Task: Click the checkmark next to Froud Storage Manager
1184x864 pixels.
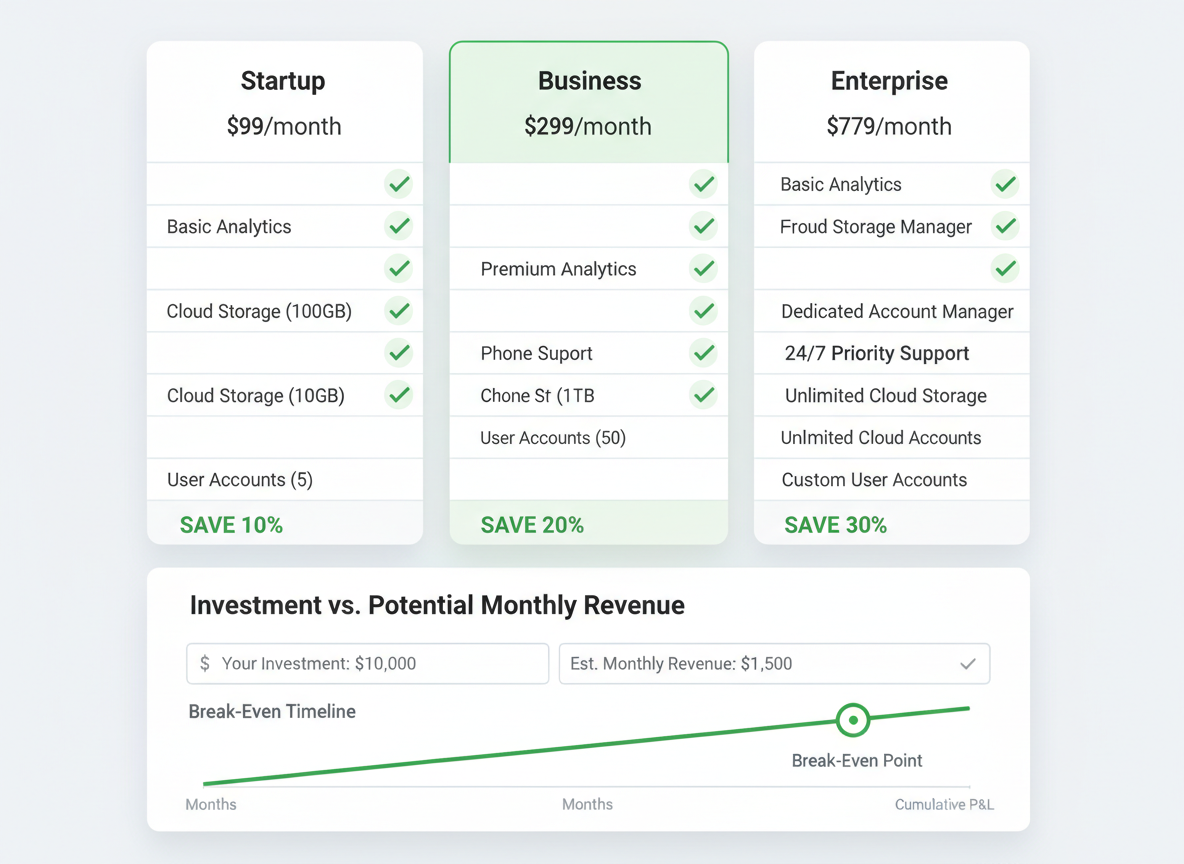Action: pyautogui.click(x=1005, y=226)
